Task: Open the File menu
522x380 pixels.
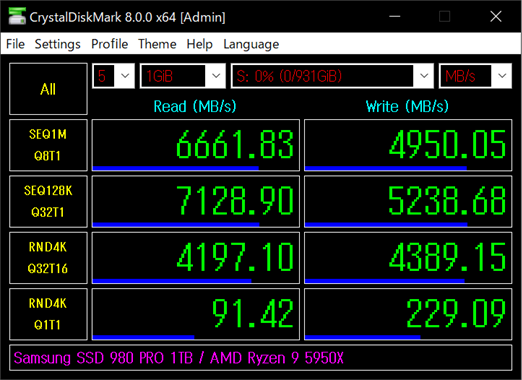Action: click(x=15, y=44)
